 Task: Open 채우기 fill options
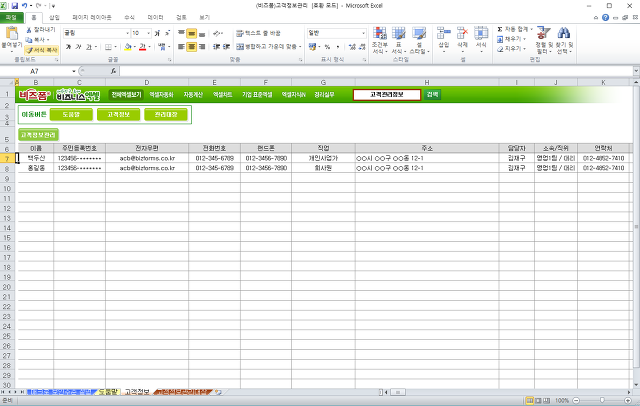click(x=511, y=39)
